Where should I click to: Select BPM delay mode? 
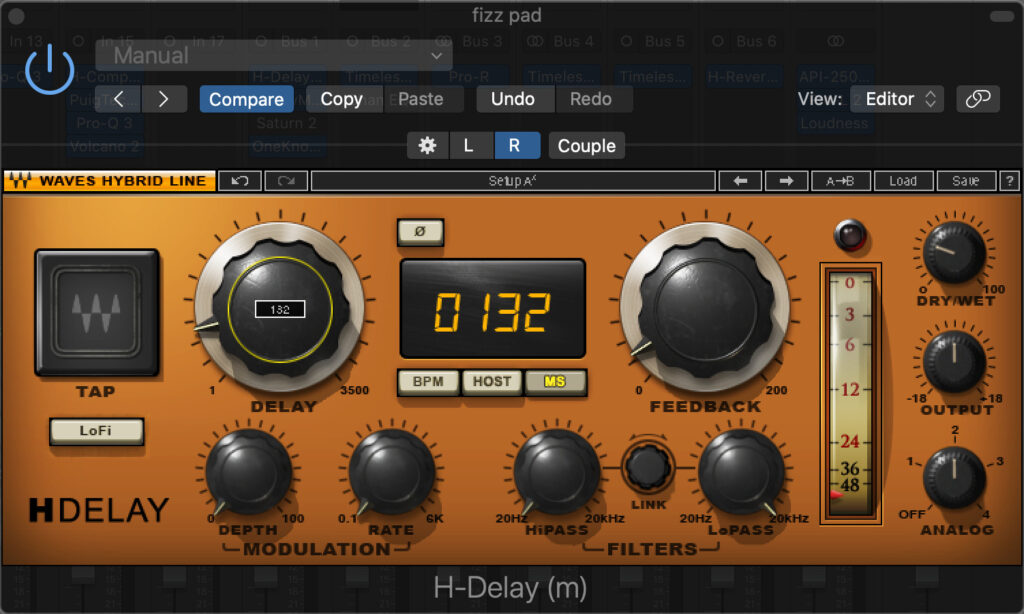428,381
